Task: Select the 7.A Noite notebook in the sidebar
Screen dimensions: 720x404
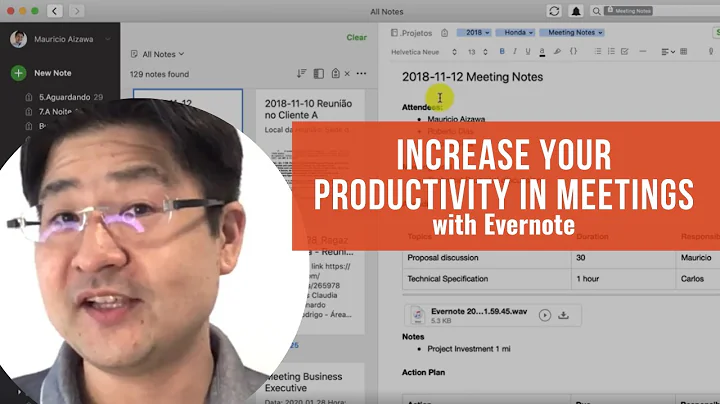Action: click(55, 112)
